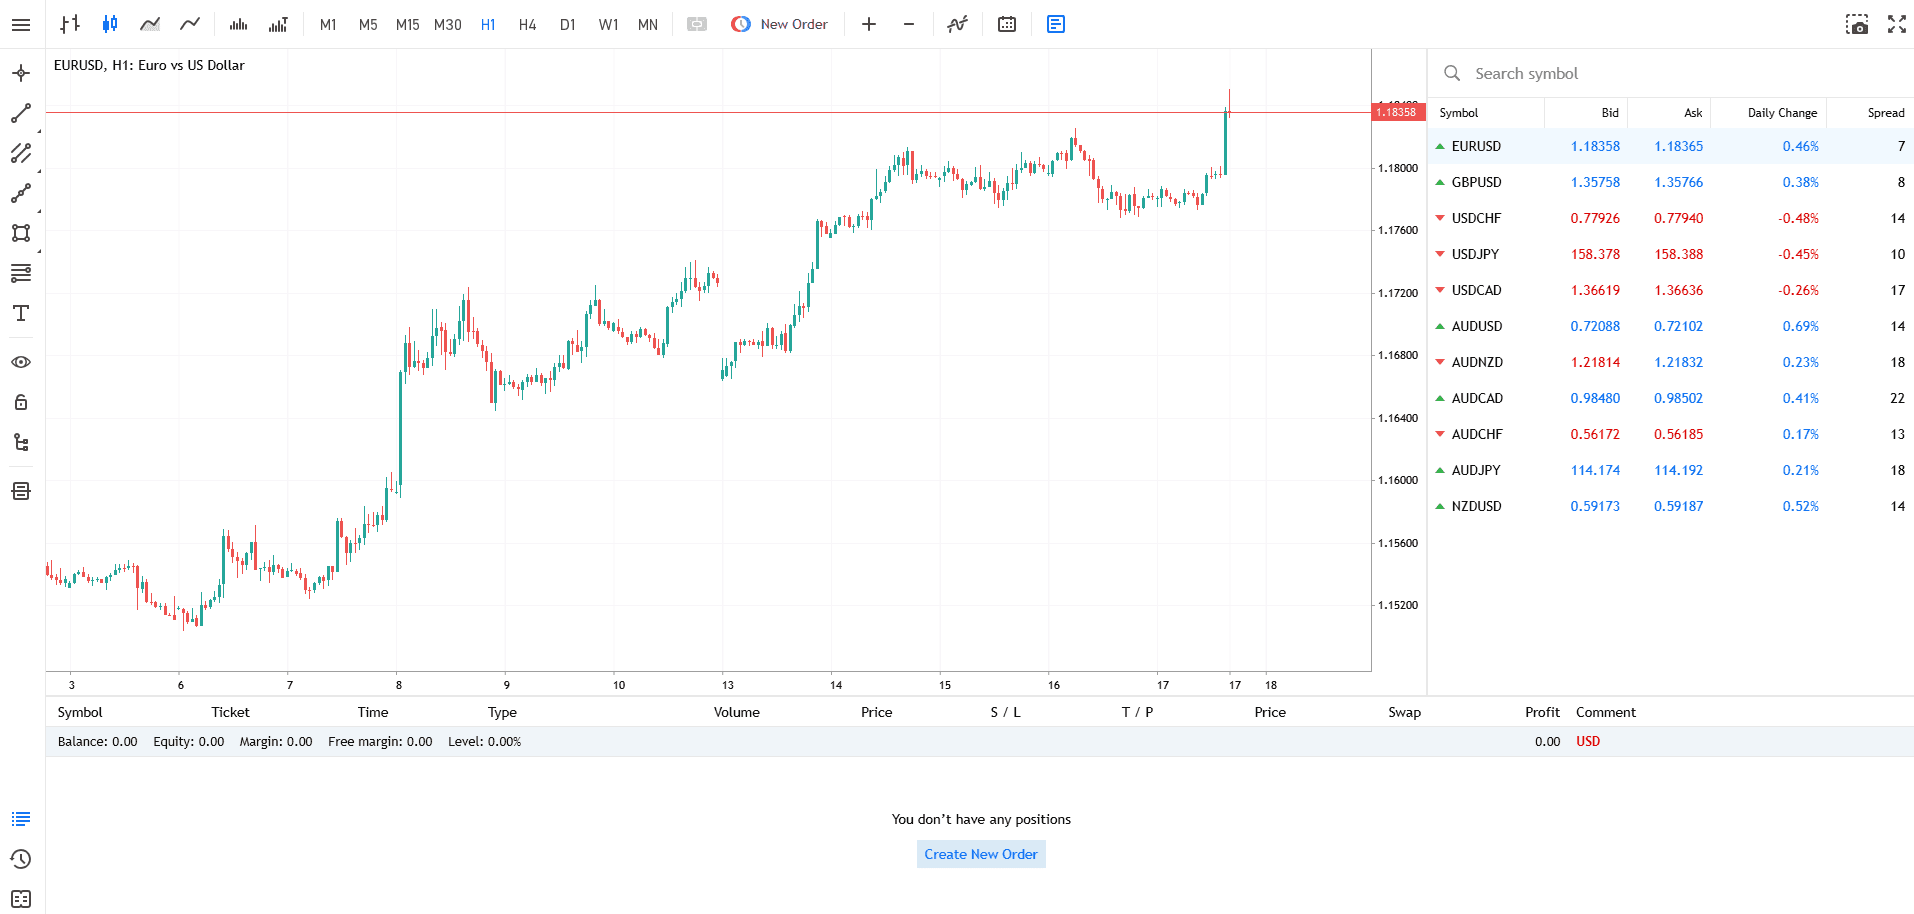
Task: Zoom in on the chart with the plus control
Action: [868, 24]
